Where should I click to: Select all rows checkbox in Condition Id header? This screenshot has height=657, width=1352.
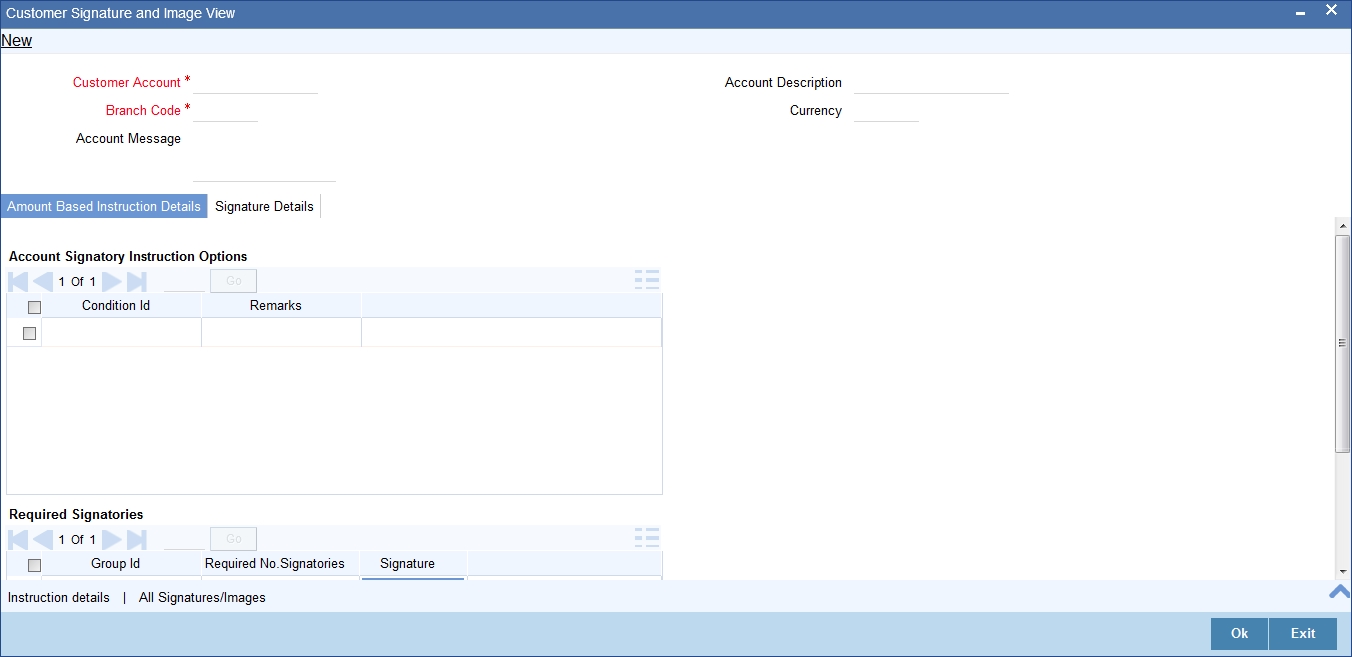tap(35, 307)
